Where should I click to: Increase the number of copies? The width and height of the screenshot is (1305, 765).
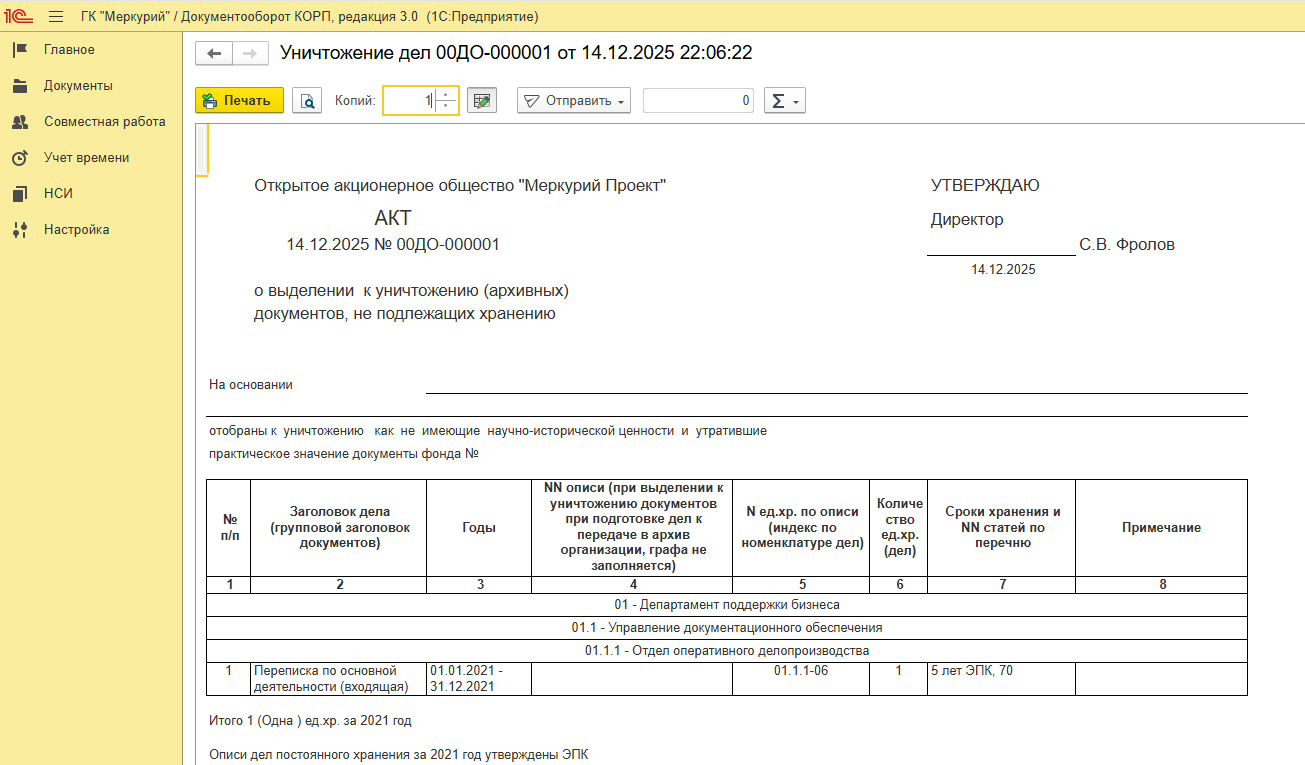pyautogui.click(x=447, y=95)
